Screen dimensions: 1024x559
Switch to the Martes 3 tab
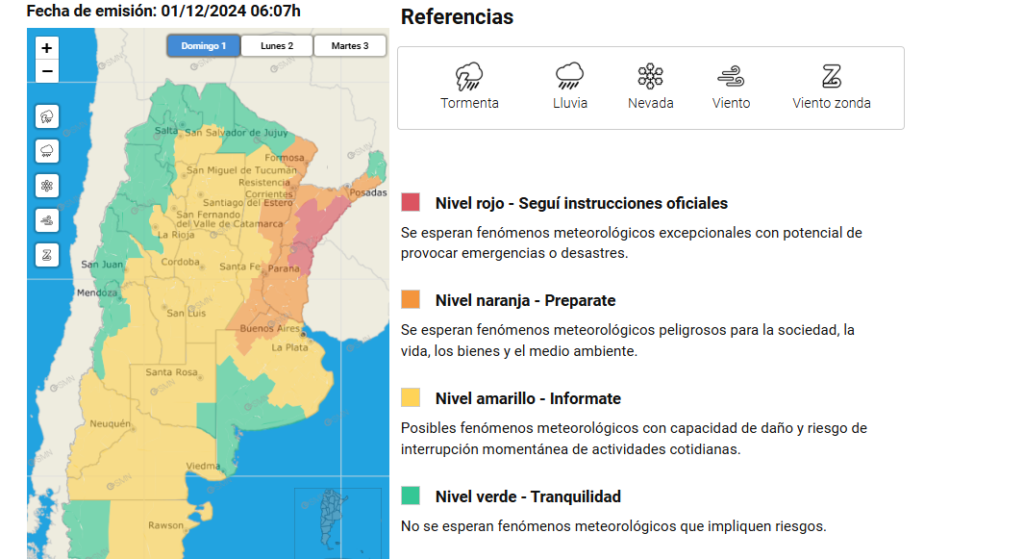(x=350, y=46)
